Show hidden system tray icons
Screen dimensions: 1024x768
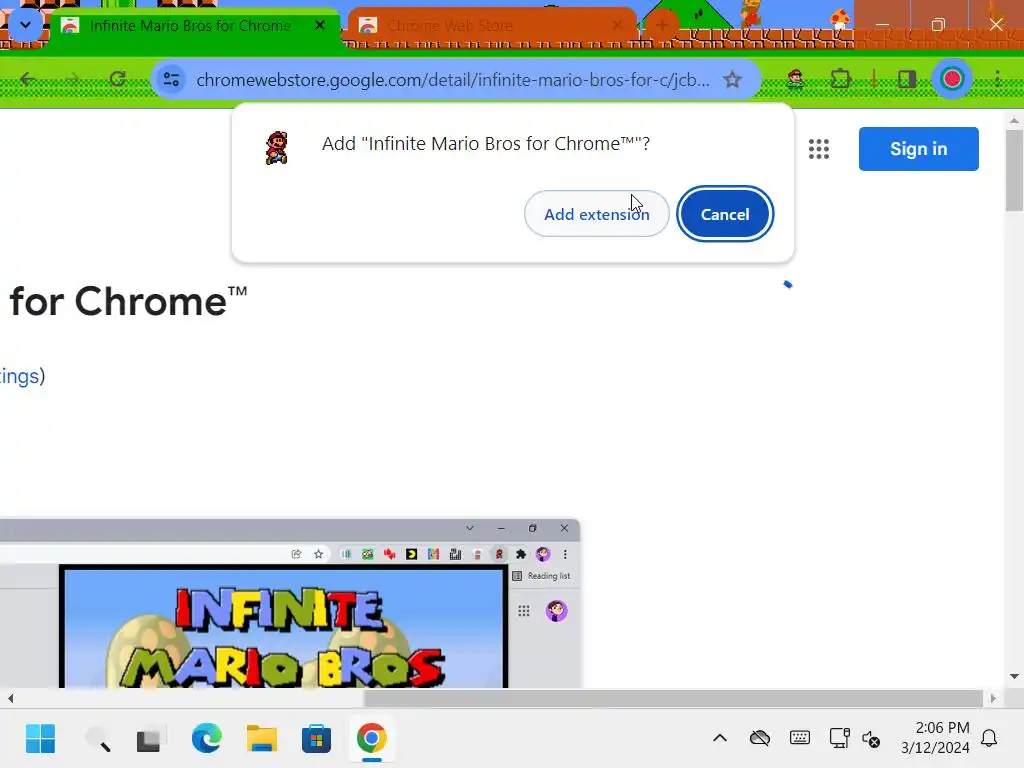coord(720,739)
